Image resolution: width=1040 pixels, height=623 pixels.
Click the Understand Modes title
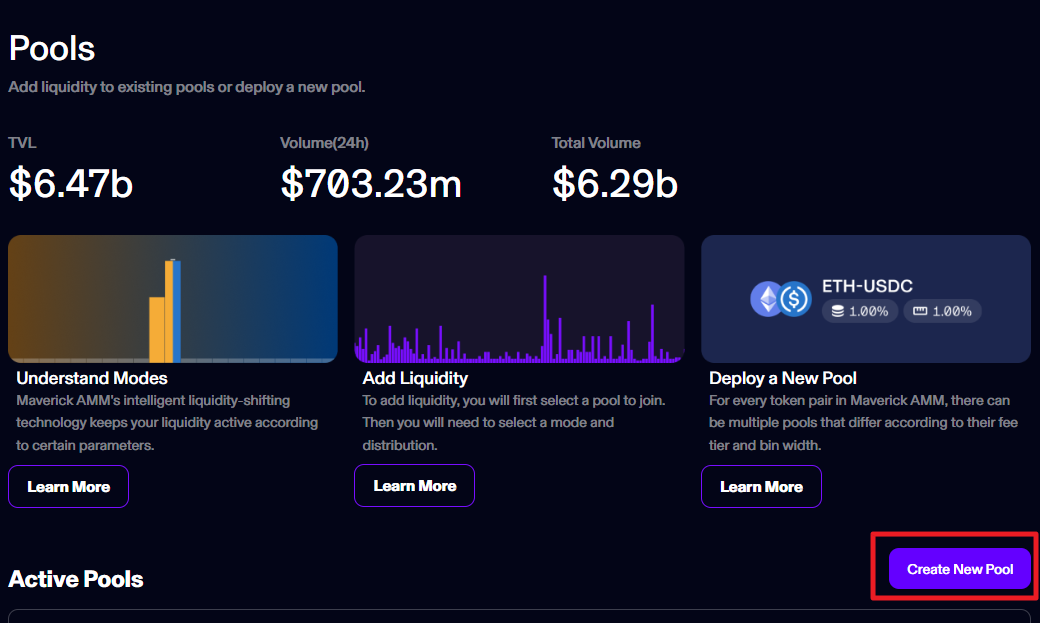[x=92, y=378]
